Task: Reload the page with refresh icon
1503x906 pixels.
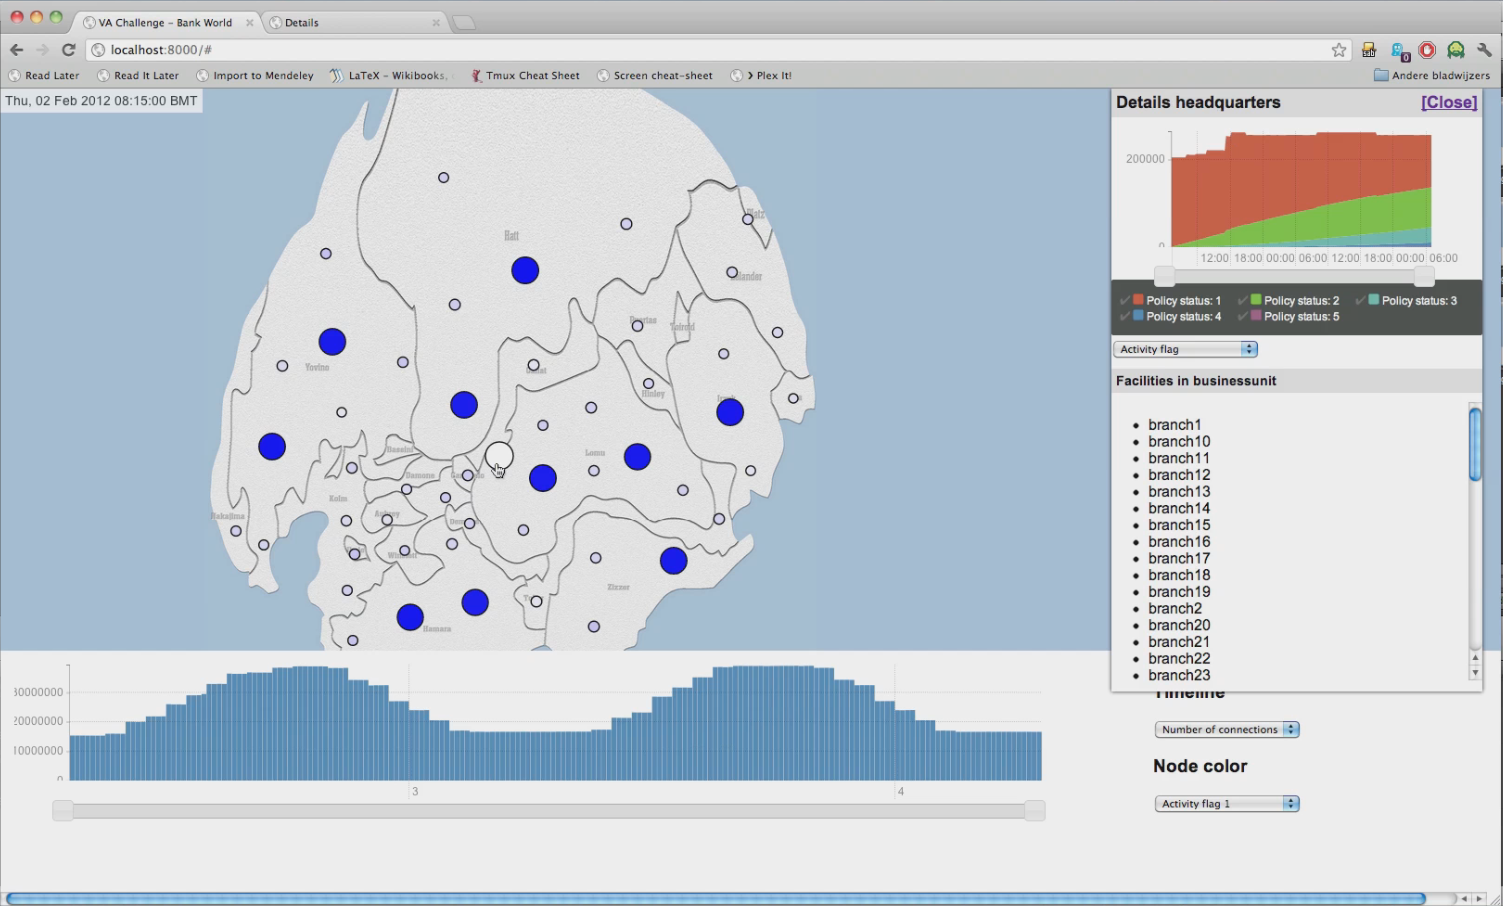Action: pyautogui.click(x=68, y=50)
